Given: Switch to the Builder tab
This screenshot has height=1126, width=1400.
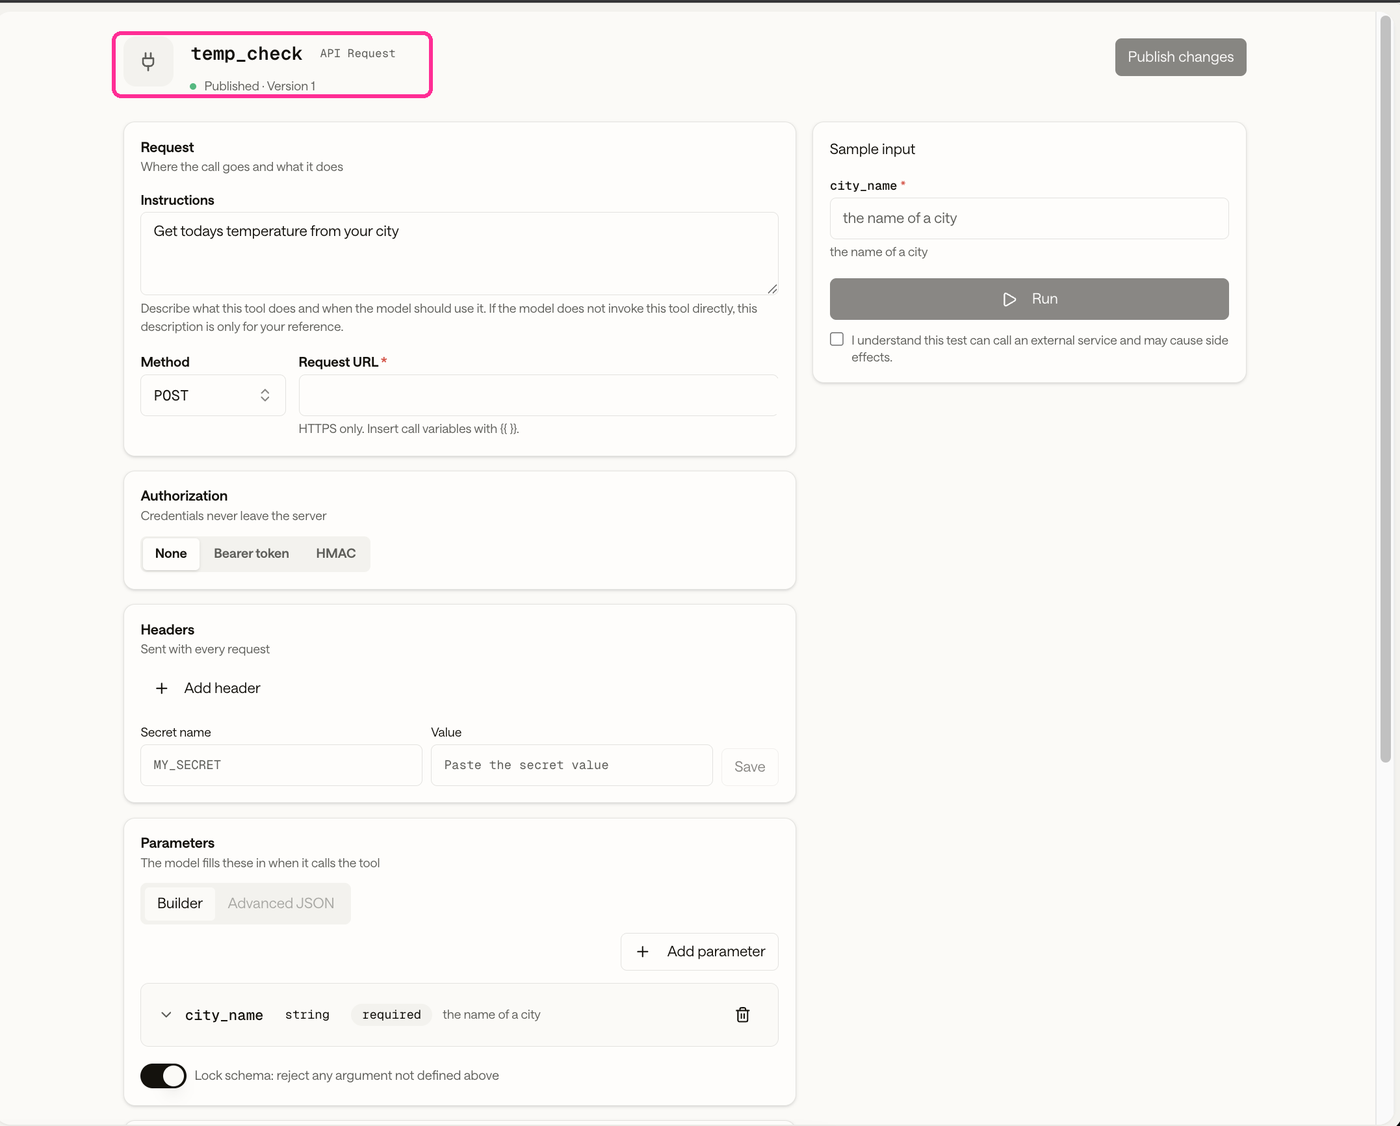Looking at the screenshot, I should [x=180, y=903].
